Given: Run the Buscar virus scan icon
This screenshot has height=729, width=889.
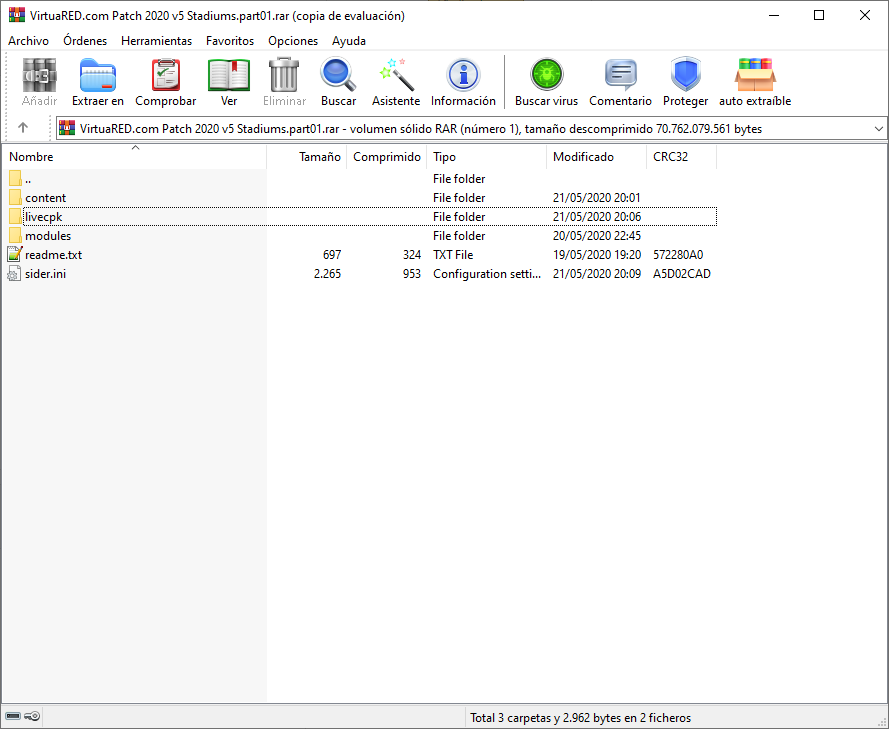Looking at the screenshot, I should 546,75.
